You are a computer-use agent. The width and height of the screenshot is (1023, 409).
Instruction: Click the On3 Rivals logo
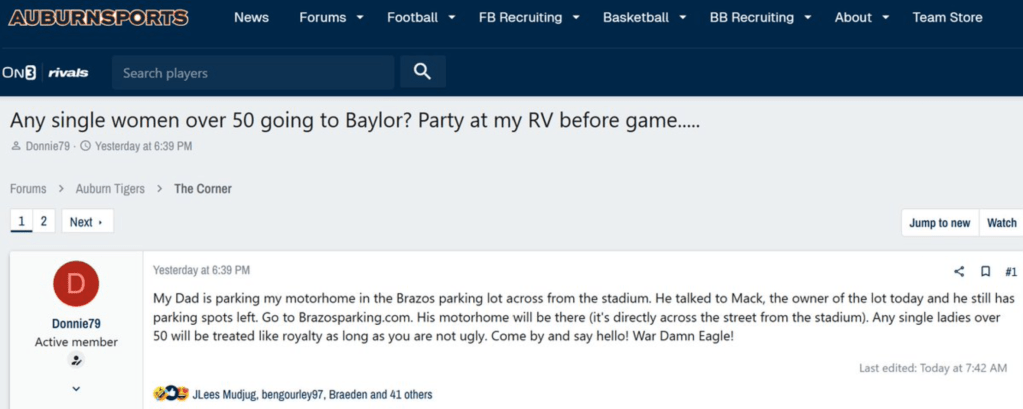pyautogui.click(x=45, y=72)
